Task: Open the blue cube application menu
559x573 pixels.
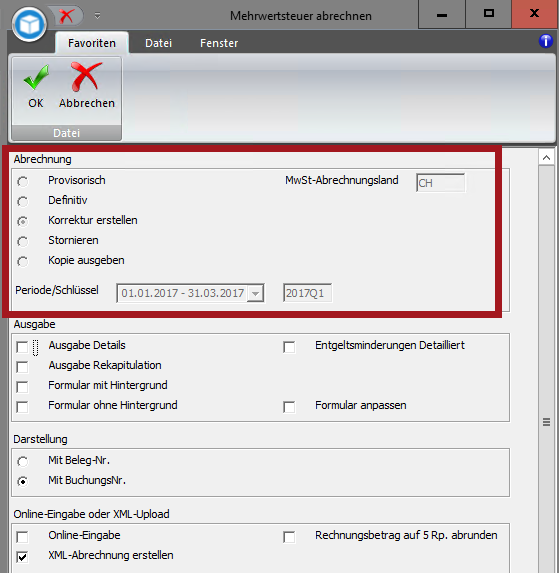Action: point(29,24)
